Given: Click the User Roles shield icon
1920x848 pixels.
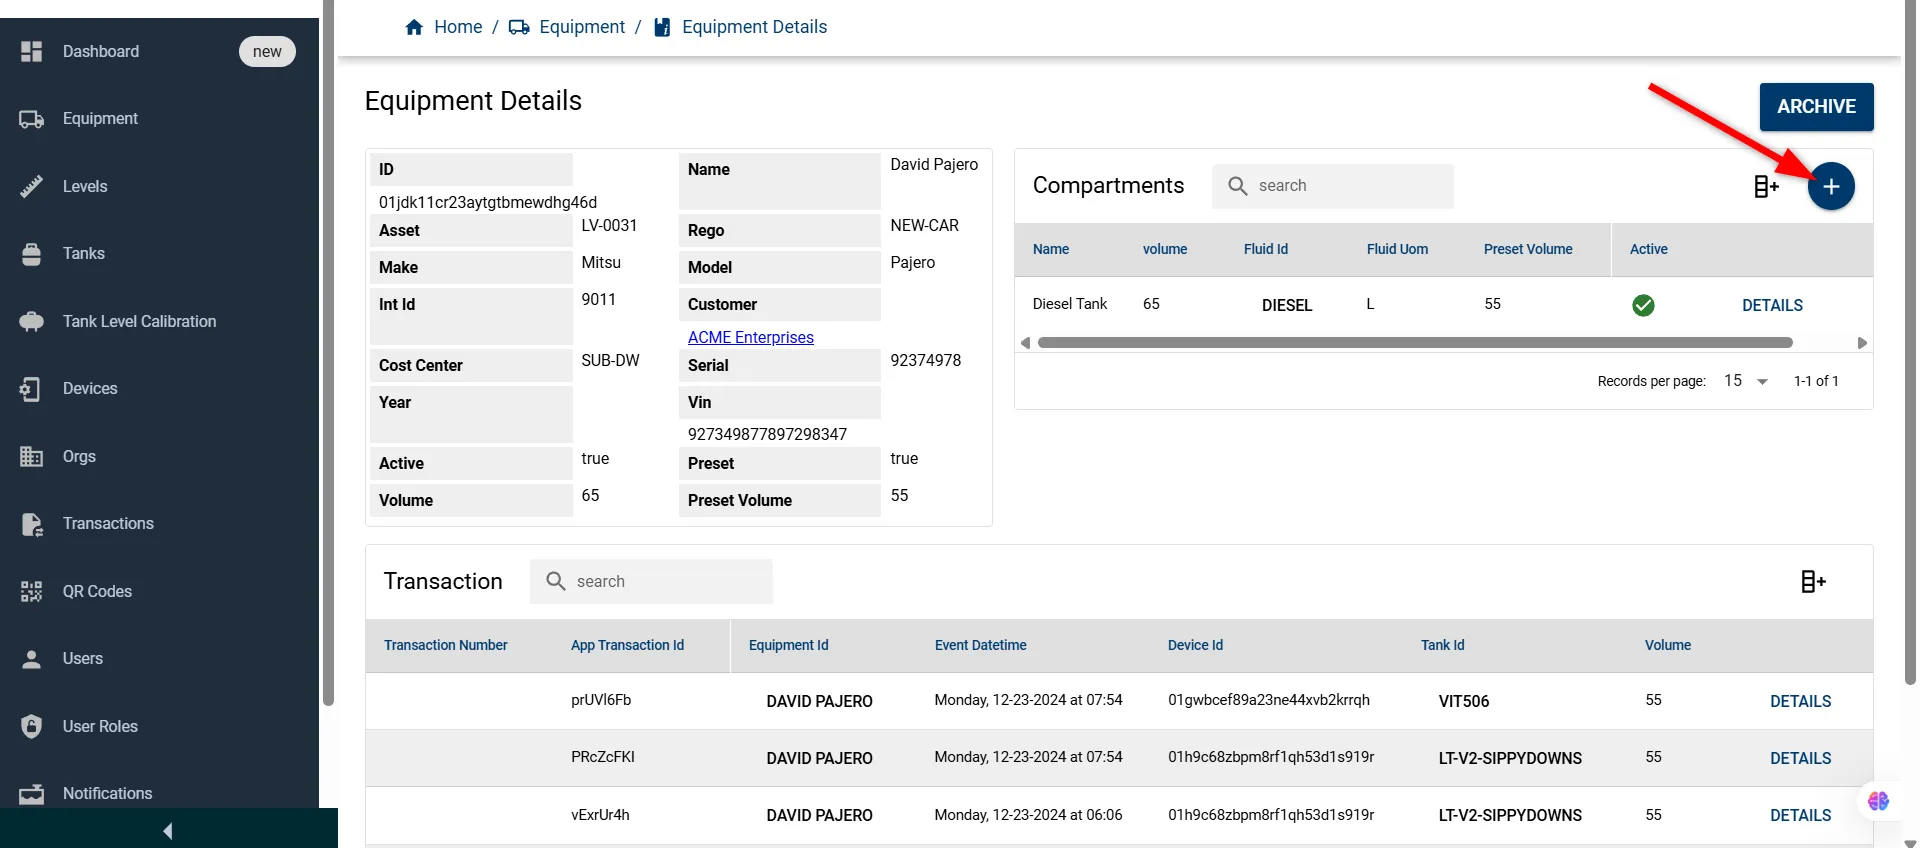Looking at the screenshot, I should [32, 726].
